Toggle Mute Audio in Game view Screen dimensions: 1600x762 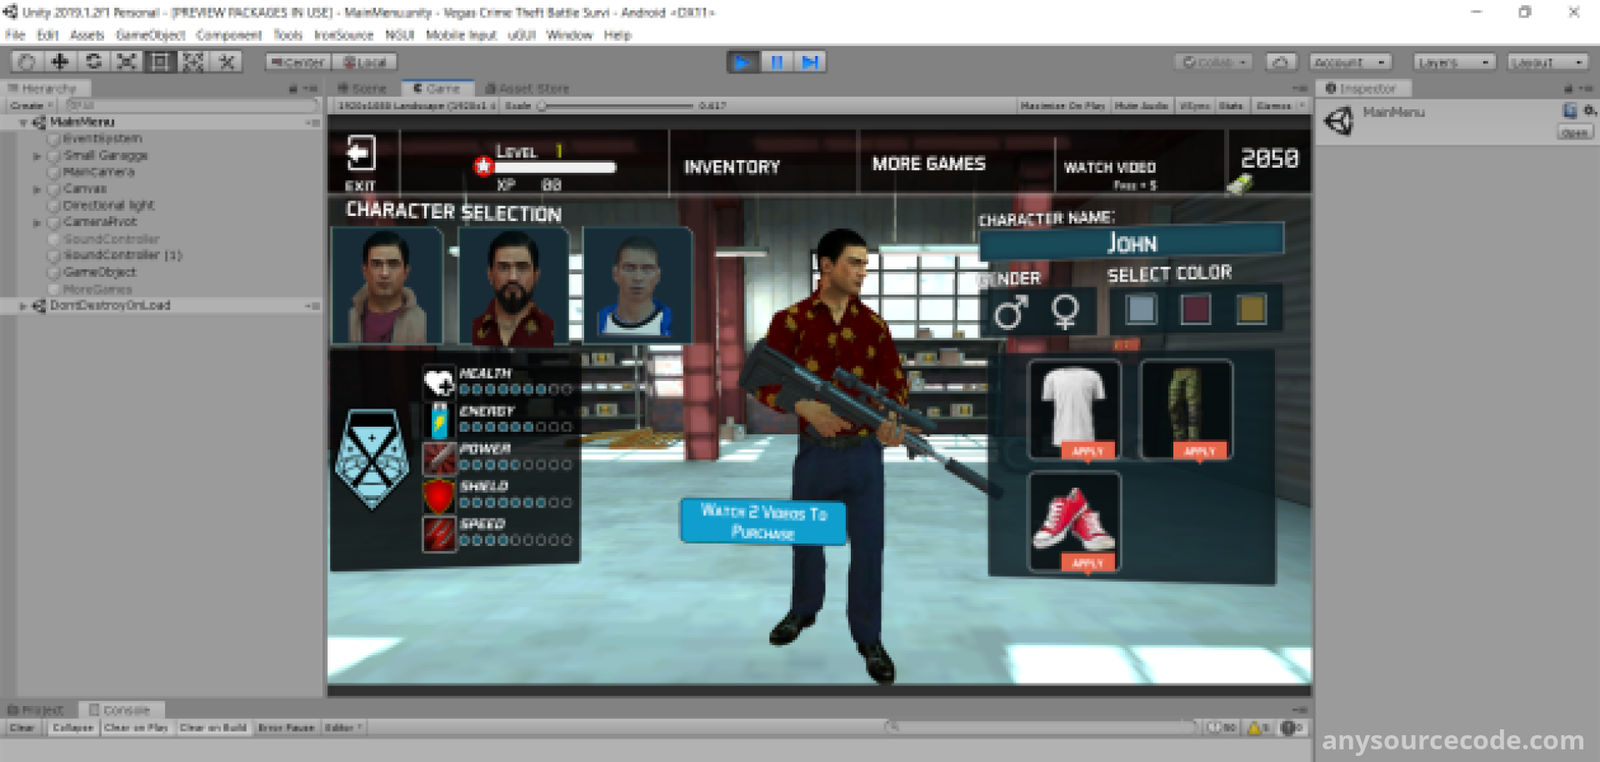(1141, 105)
